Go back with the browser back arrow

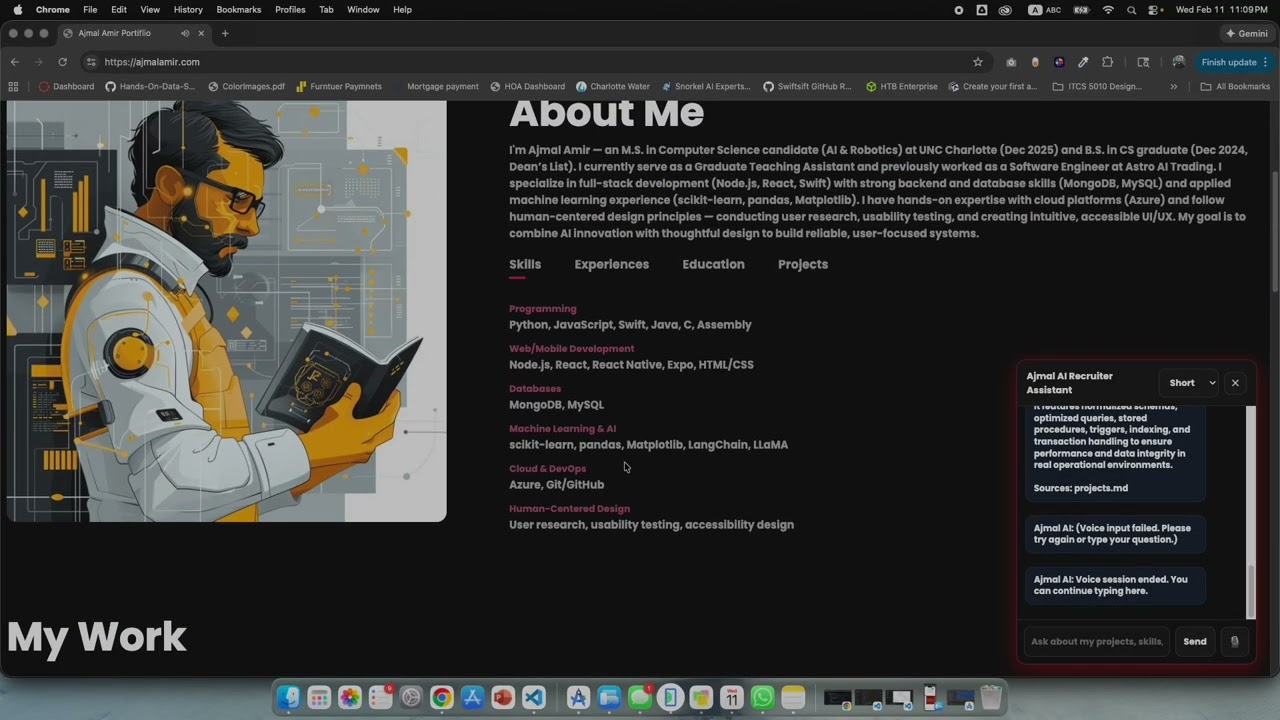click(15, 62)
